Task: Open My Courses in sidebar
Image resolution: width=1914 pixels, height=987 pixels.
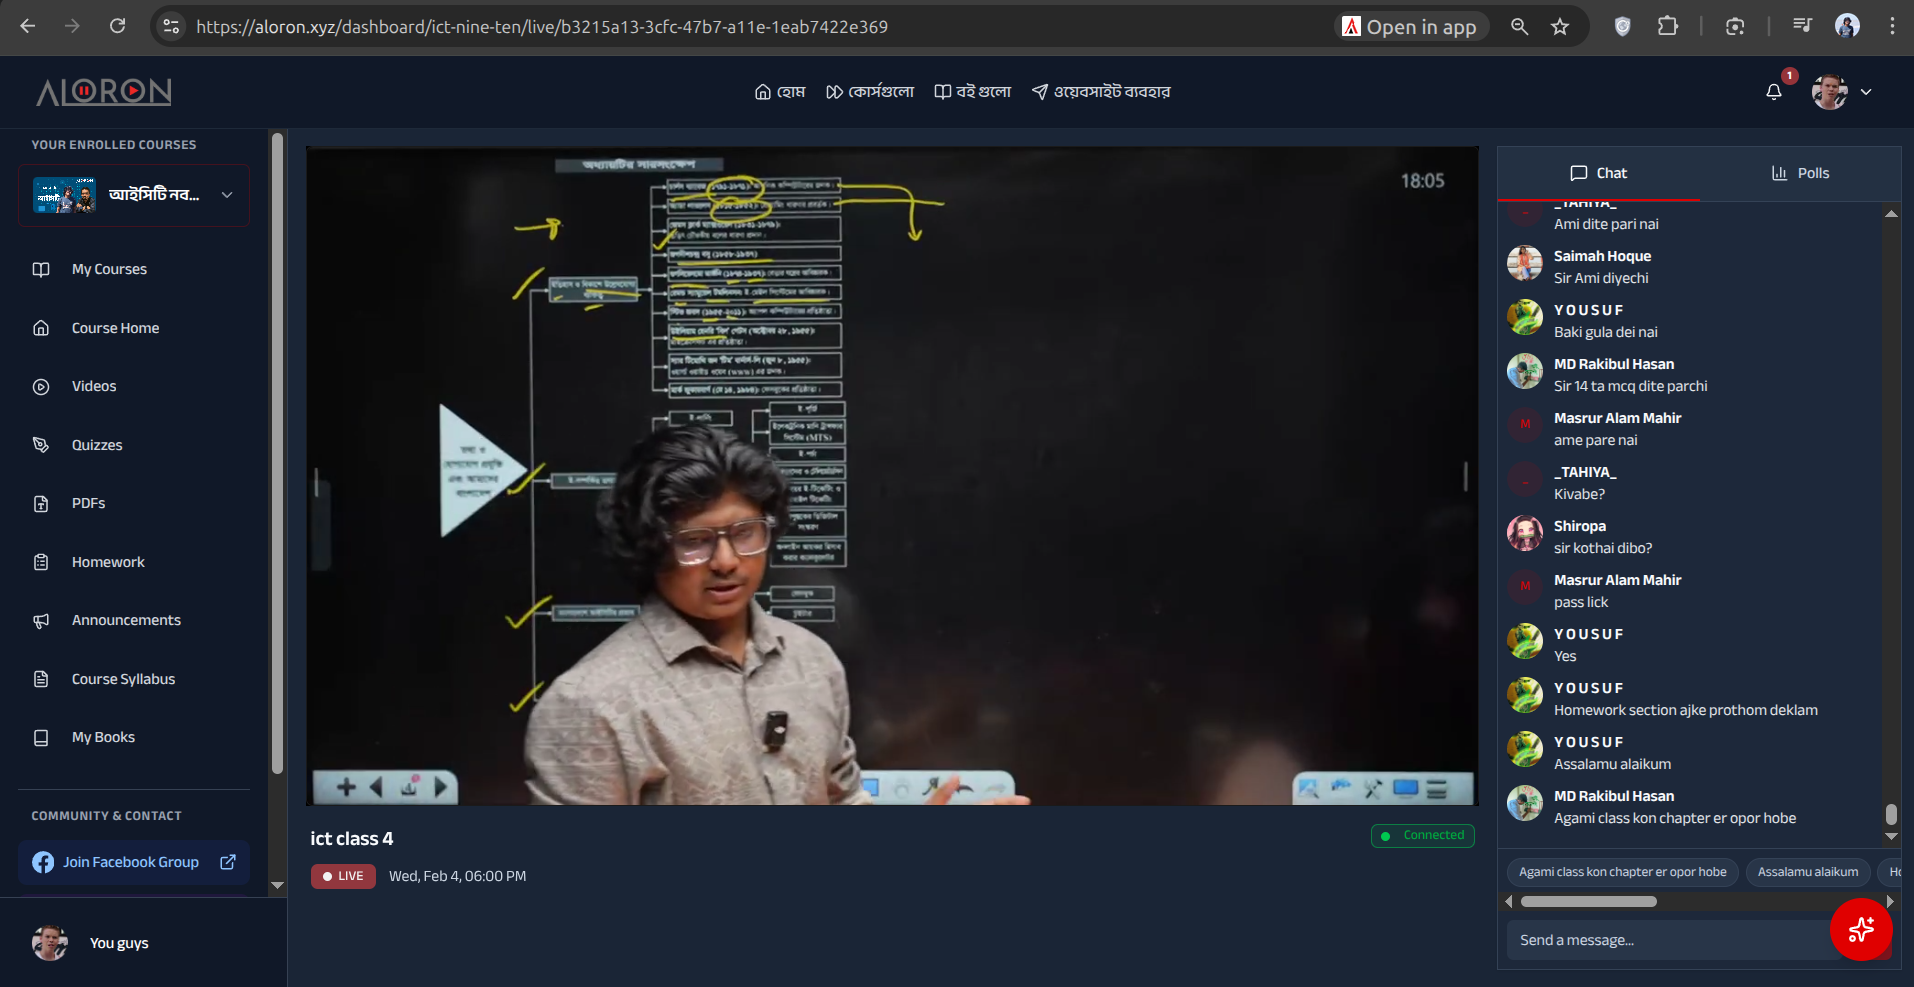Action: point(109,269)
